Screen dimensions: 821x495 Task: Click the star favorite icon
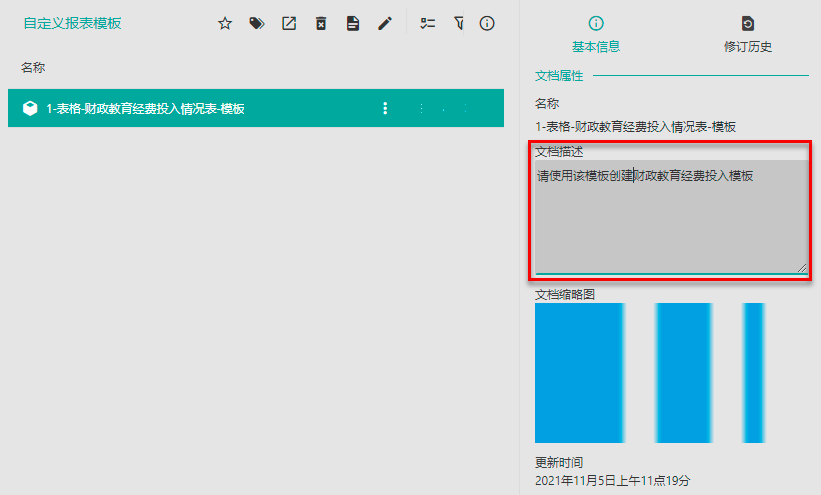[x=225, y=24]
